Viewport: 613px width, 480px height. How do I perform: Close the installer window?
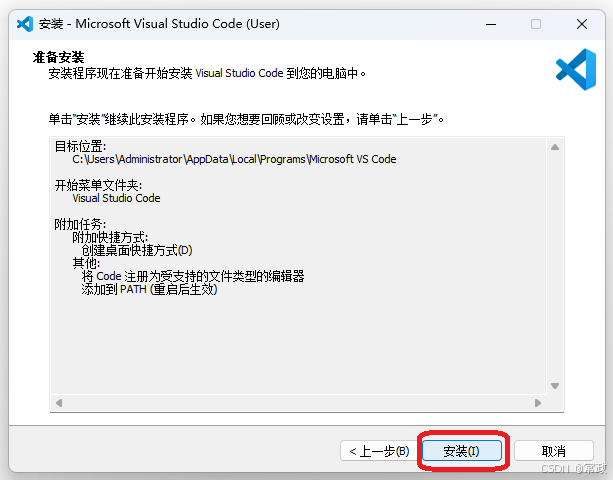click(582, 24)
